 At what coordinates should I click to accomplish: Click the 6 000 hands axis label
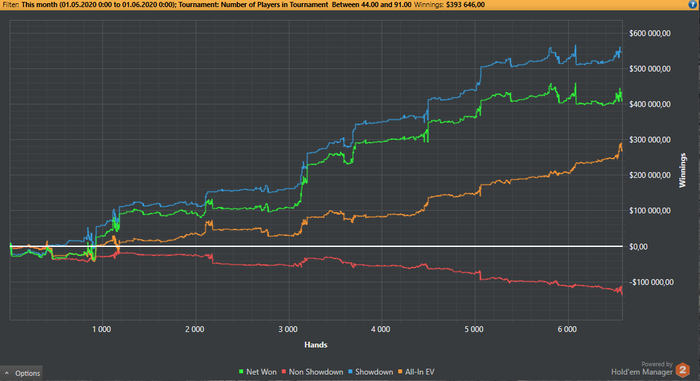(x=567, y=329)
